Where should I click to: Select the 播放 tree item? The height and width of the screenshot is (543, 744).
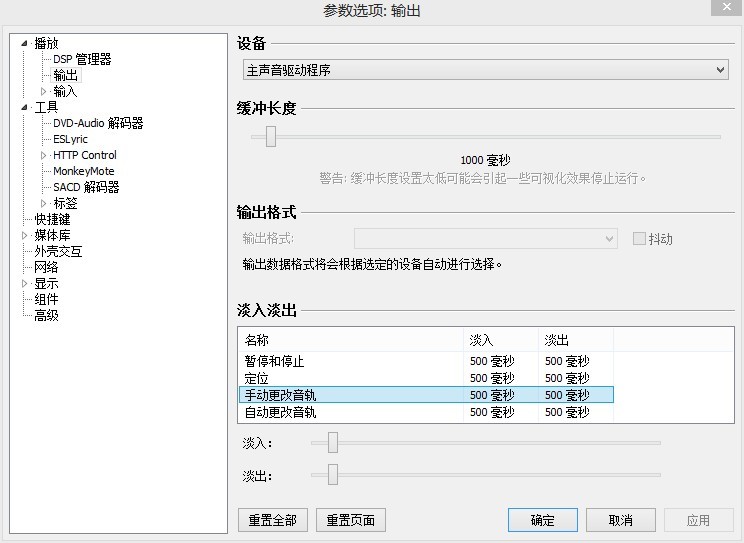click(x=46, y=43)
